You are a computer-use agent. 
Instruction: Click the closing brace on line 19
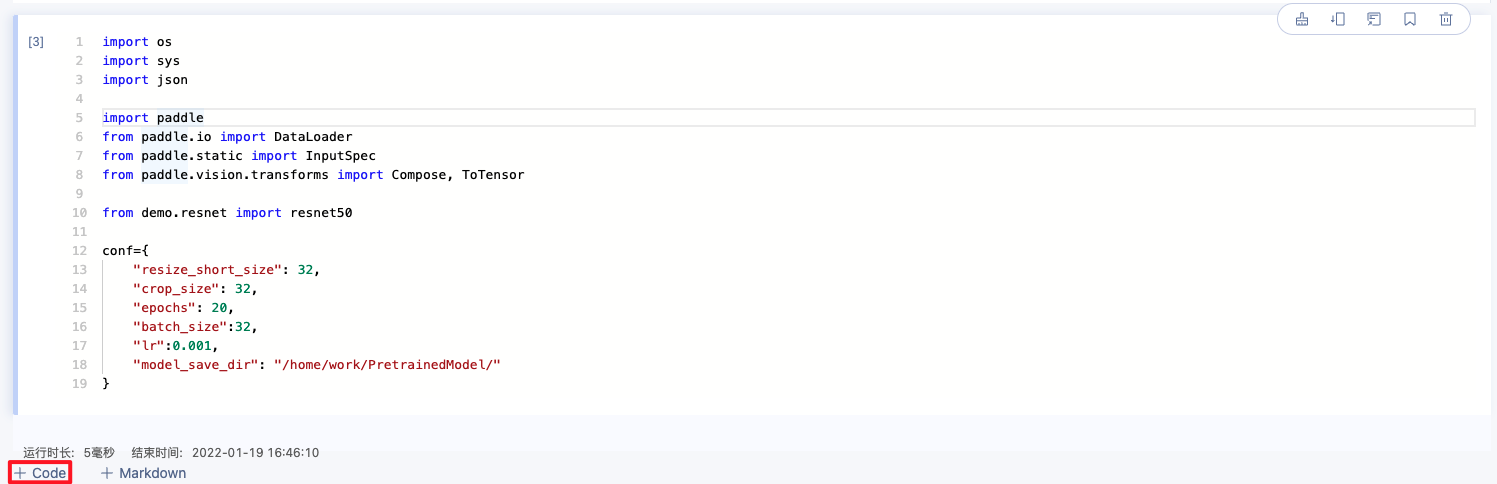(106, 384)
